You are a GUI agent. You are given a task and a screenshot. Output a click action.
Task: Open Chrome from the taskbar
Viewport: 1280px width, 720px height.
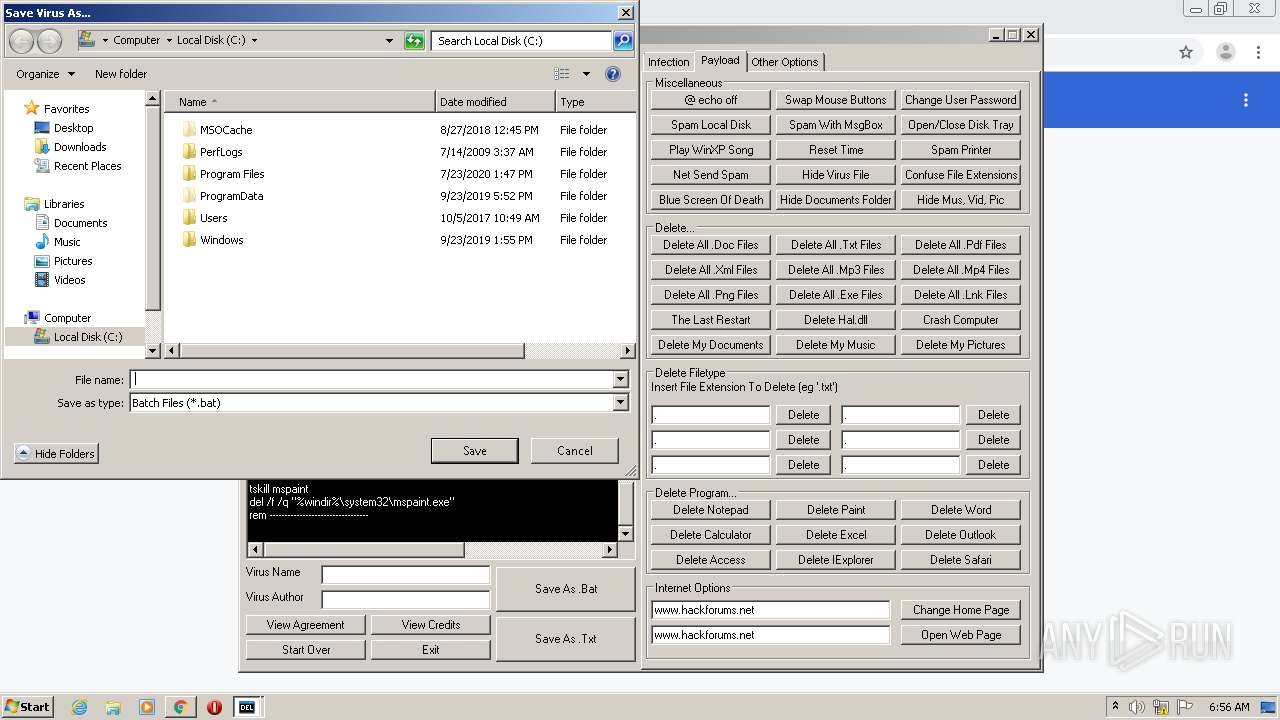point(180,707)
